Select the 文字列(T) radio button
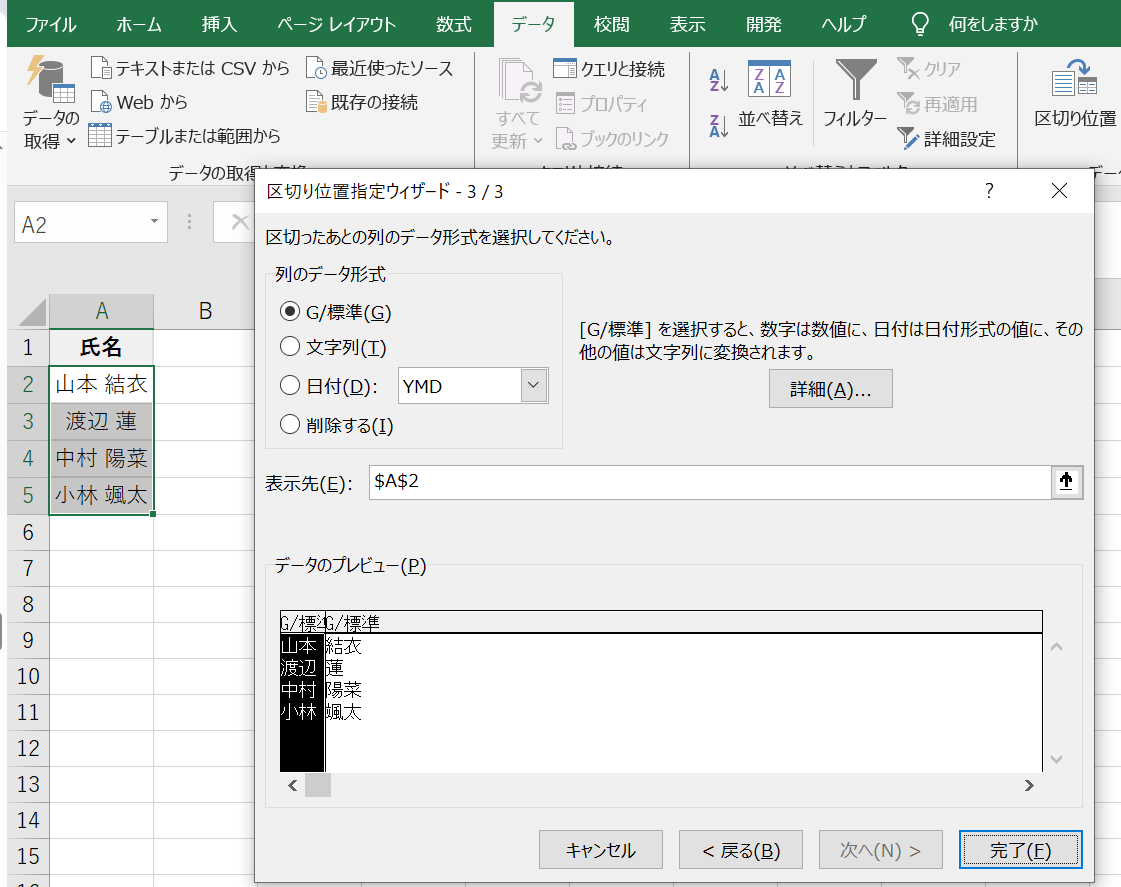 point(290,348)
